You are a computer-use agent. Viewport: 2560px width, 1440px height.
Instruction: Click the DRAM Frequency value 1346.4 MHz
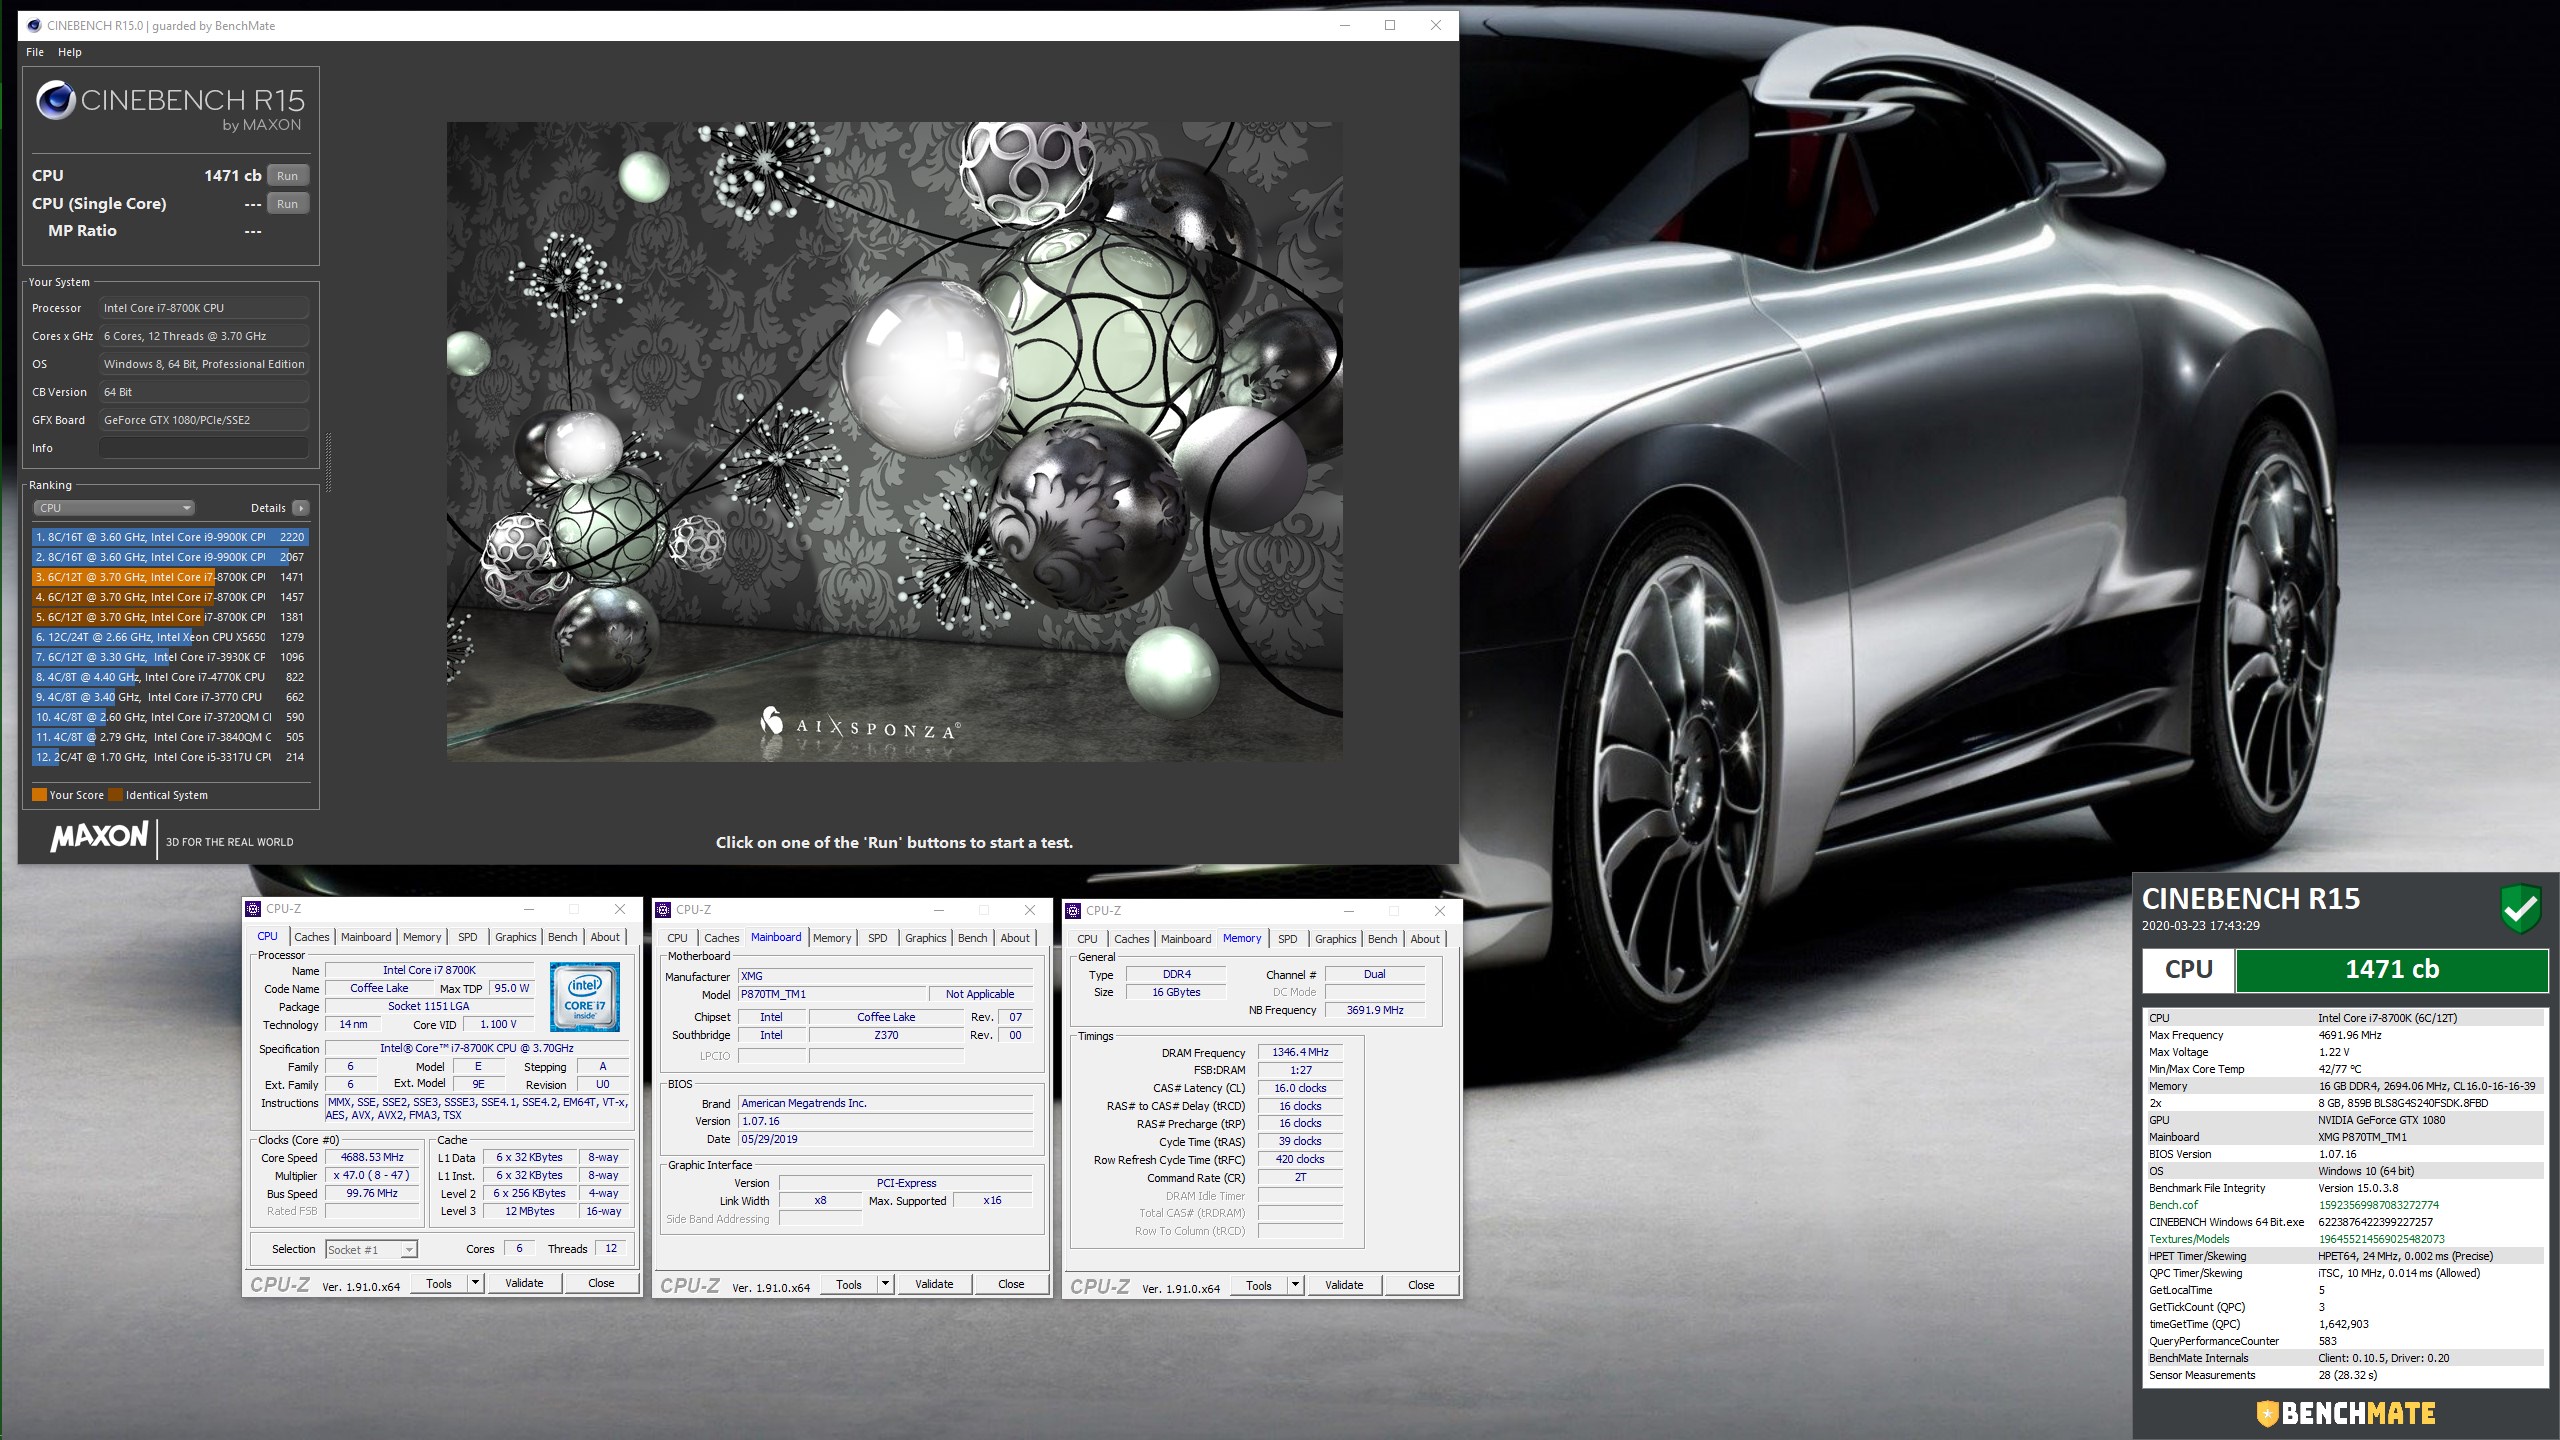click(1300, 1052)
